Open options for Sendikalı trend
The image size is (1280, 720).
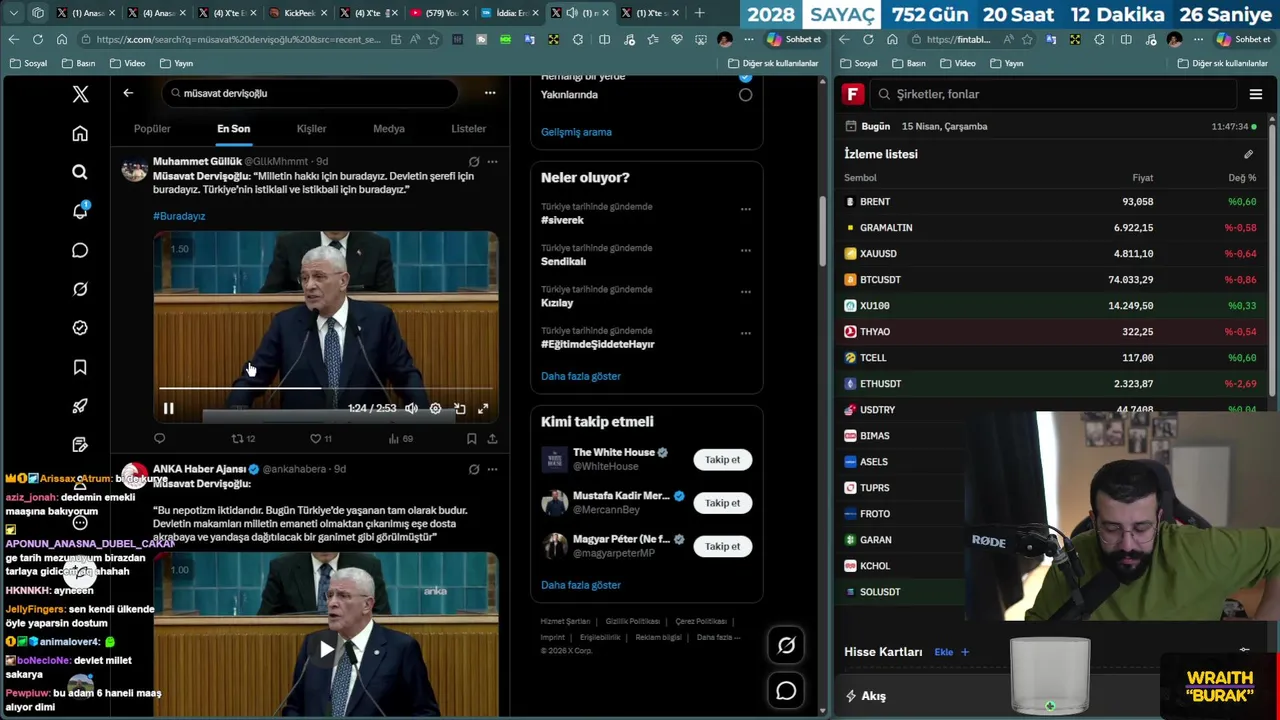pyautogui.click(x=745, y=250)
